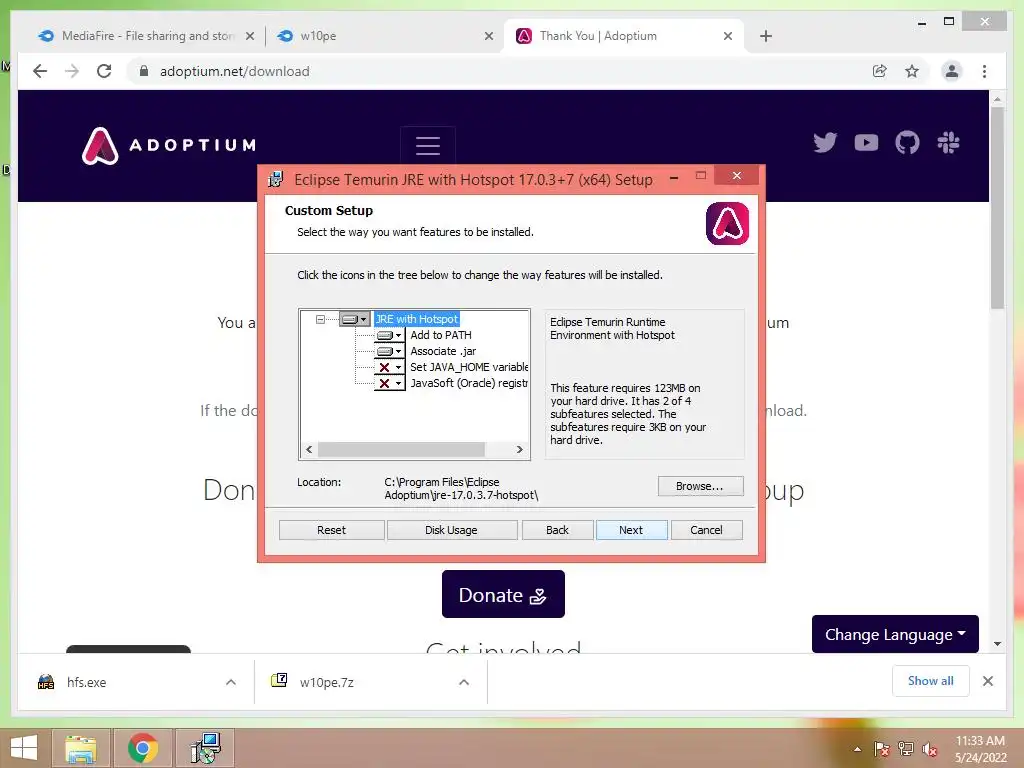Click the clock in system tray
The width and height of the screenshot is (1024, 768).
(980, 749)
